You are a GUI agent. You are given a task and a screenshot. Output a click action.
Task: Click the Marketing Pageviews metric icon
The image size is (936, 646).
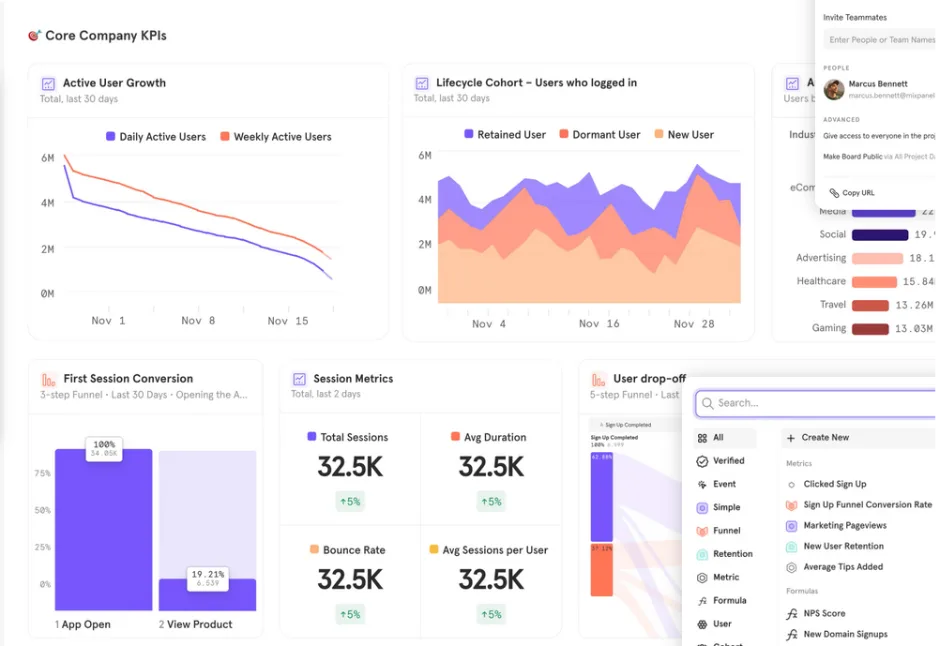pyautogui.click(x=791, y=525)
